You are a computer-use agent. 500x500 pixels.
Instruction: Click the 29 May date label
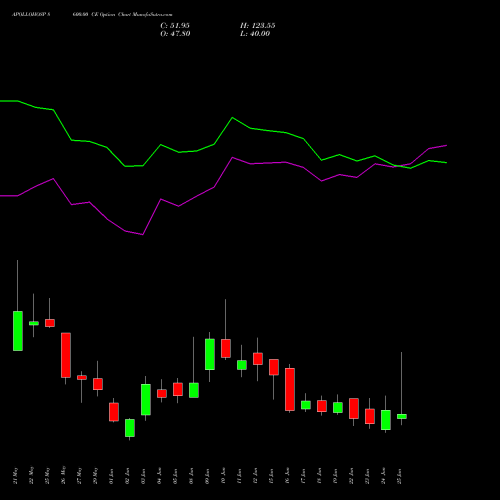click(x=95, y=476)
